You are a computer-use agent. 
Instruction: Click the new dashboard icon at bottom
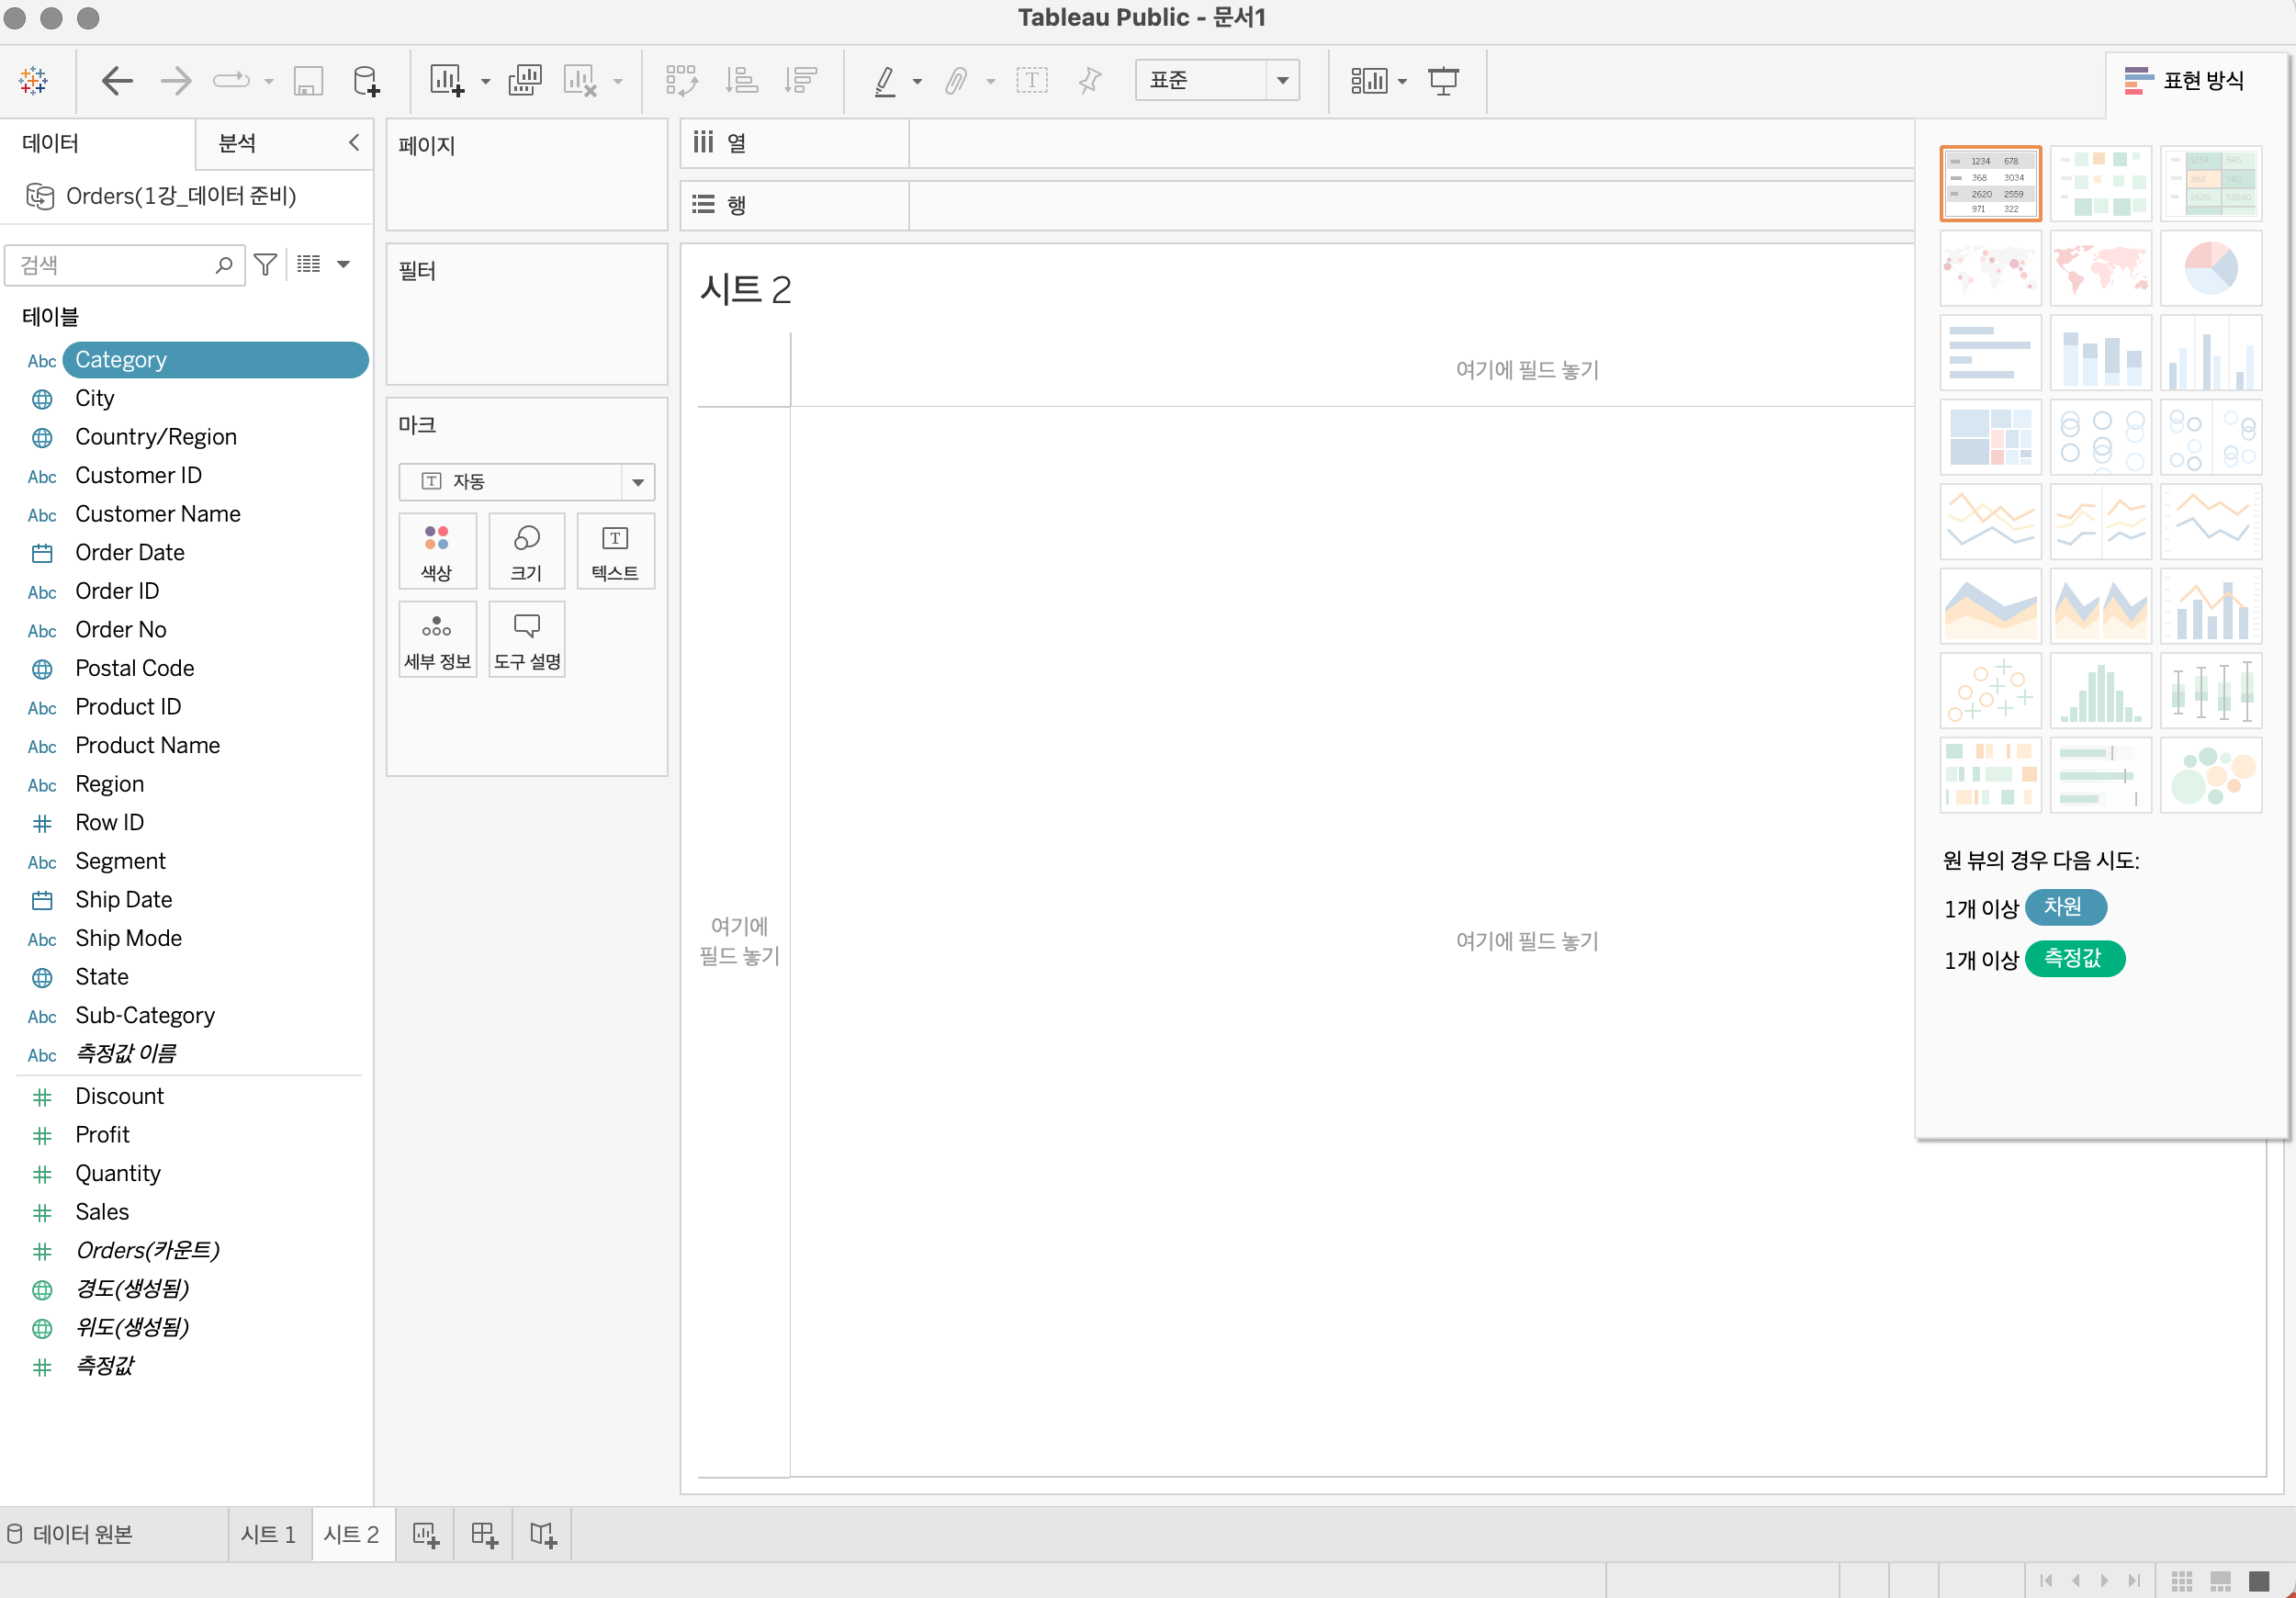(x=484, y=1534)
